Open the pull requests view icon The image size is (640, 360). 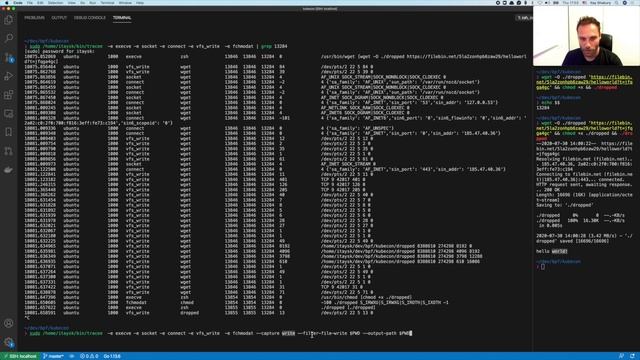9,151
